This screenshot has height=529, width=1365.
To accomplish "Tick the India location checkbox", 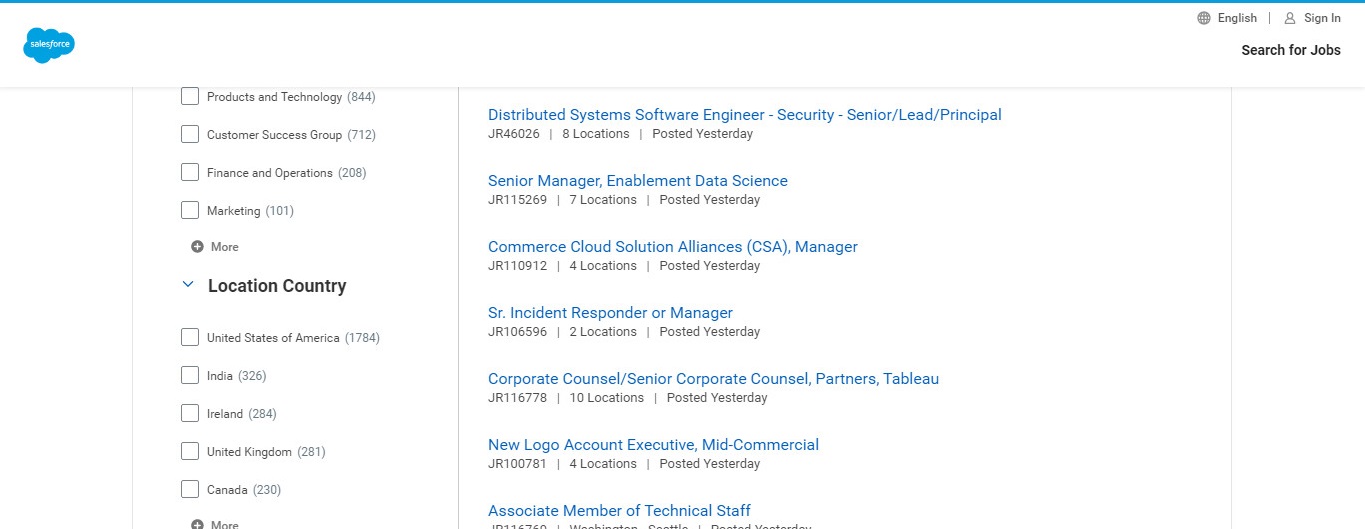I will point(190,376).
